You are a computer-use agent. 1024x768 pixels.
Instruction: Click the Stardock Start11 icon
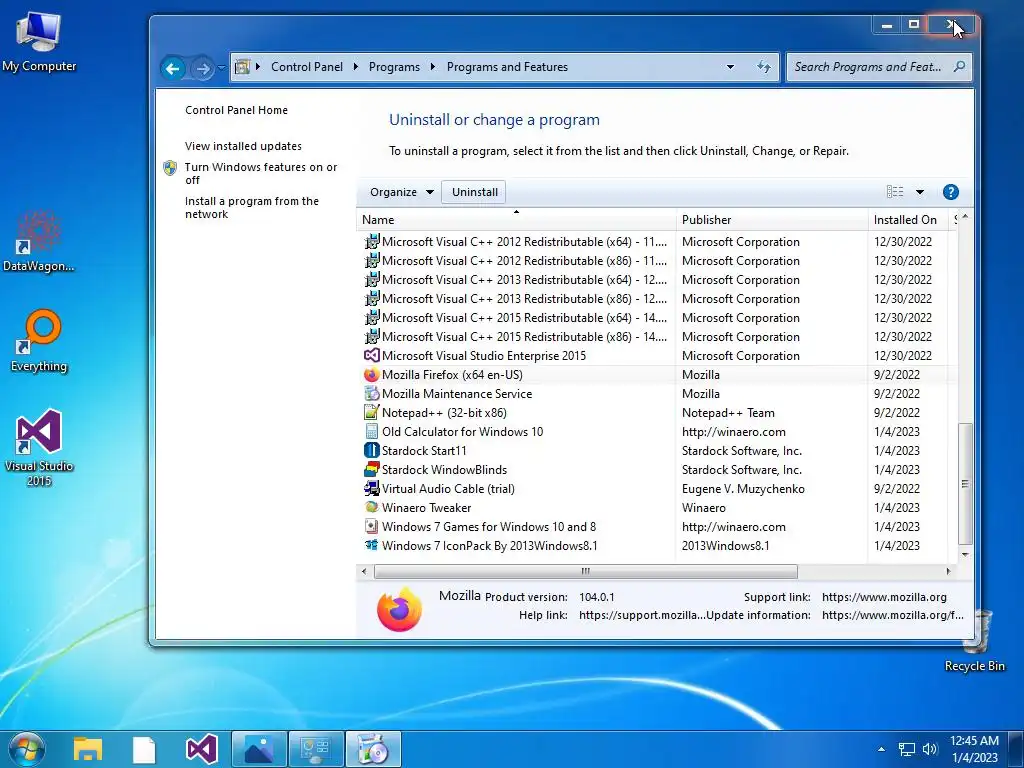372,451
